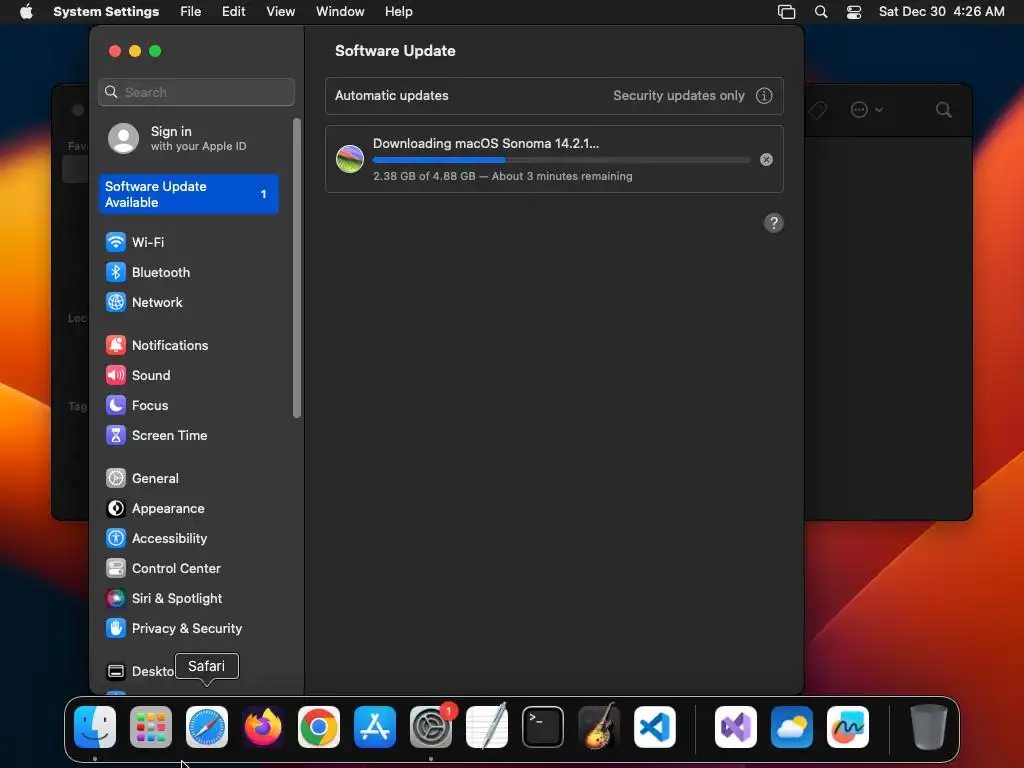Open Control Center from menu bar
Image resolution: width=1024 pixels, height=768 pixels.
(854, 12)
